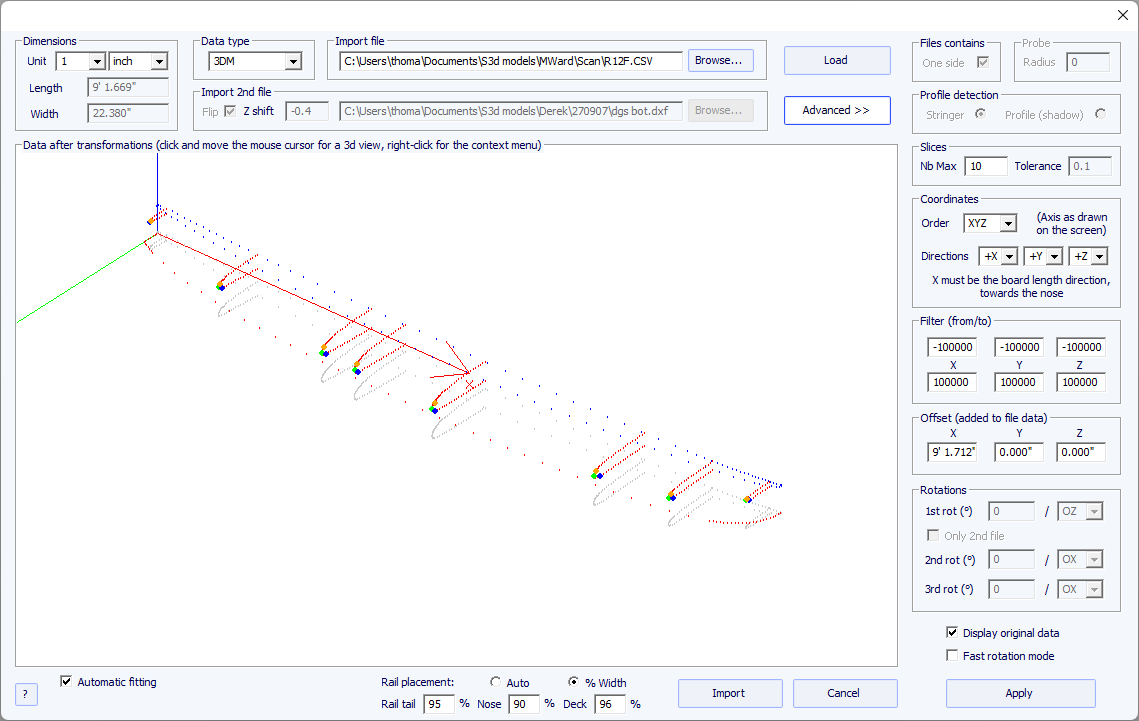Edit the Slices Nb Max field
The height and width of the screenshot is (721, 1139).
(985, 166)
